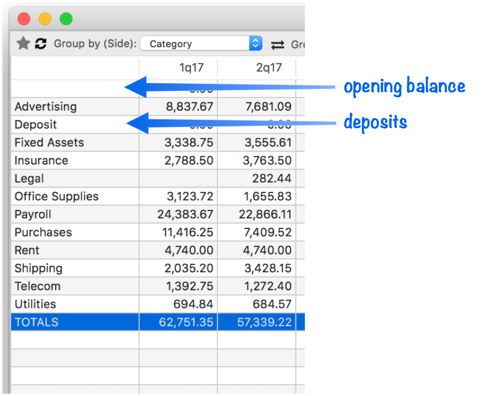
Task: Click Advertising value 8,837.67
Action: coord(189,107)
